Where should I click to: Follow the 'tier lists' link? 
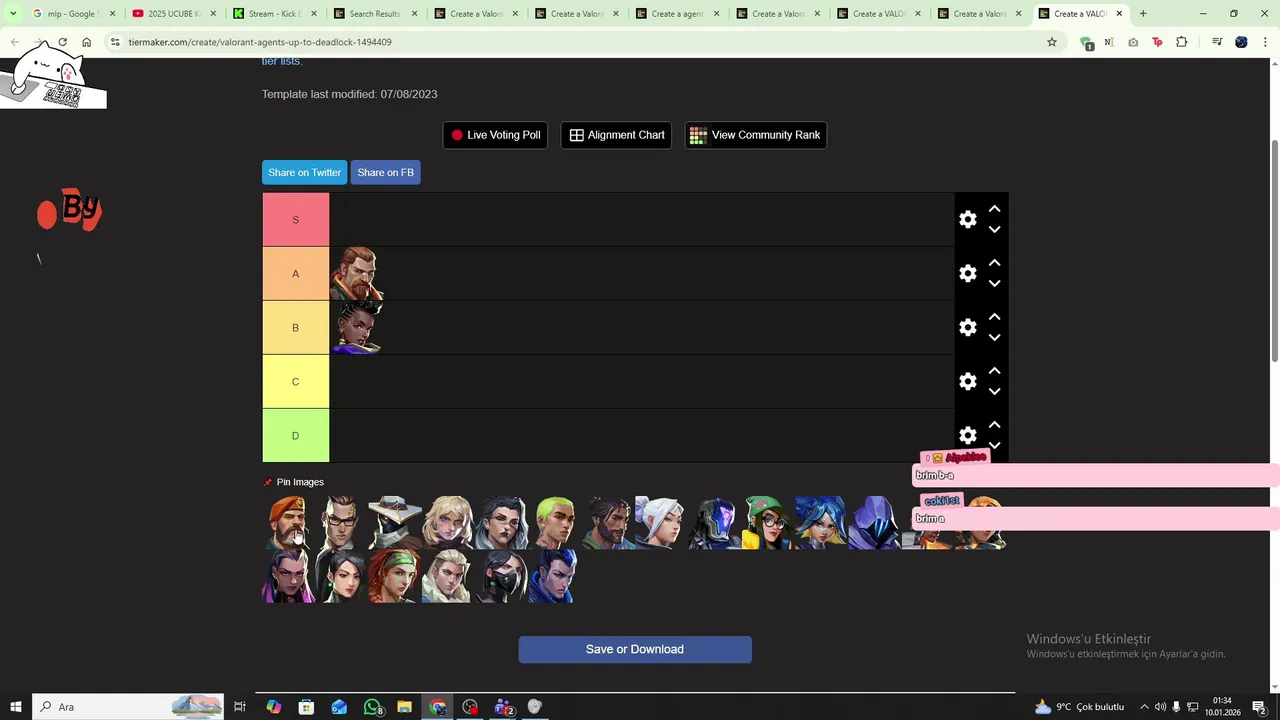281,61
